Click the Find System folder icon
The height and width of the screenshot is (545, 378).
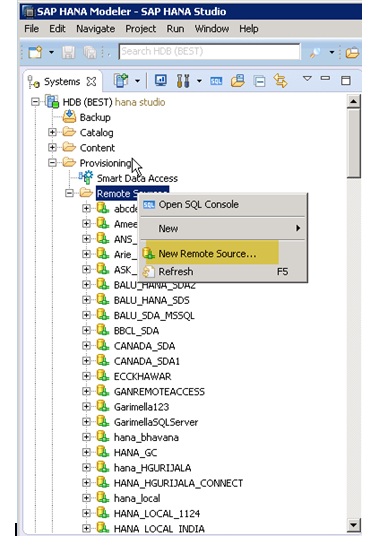238,81
